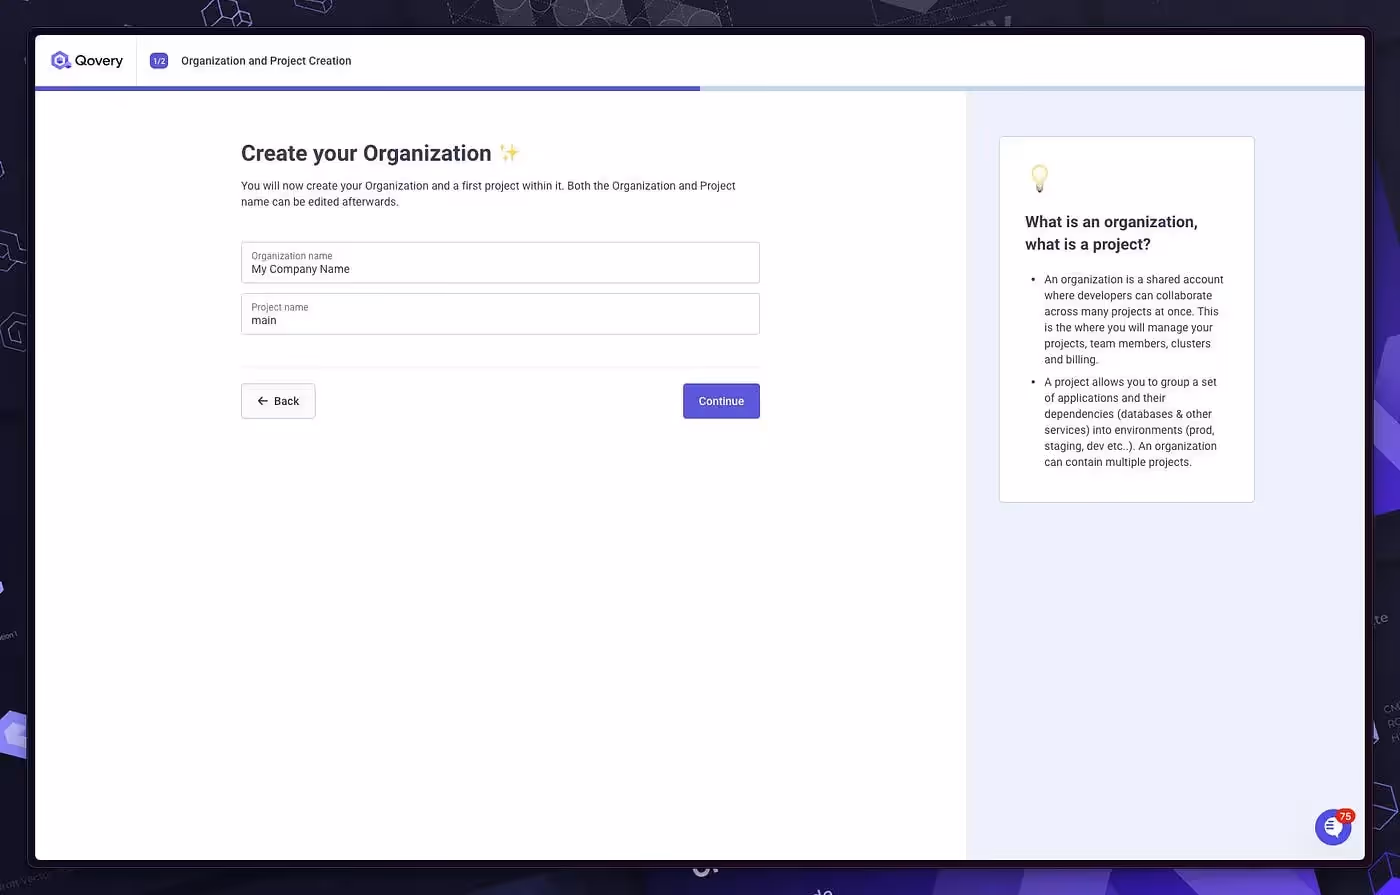The height and width of the screenshot is (895, 1400).
Task: Click the Organization and Project Creation header label
Action: click(x=265, y=60)
